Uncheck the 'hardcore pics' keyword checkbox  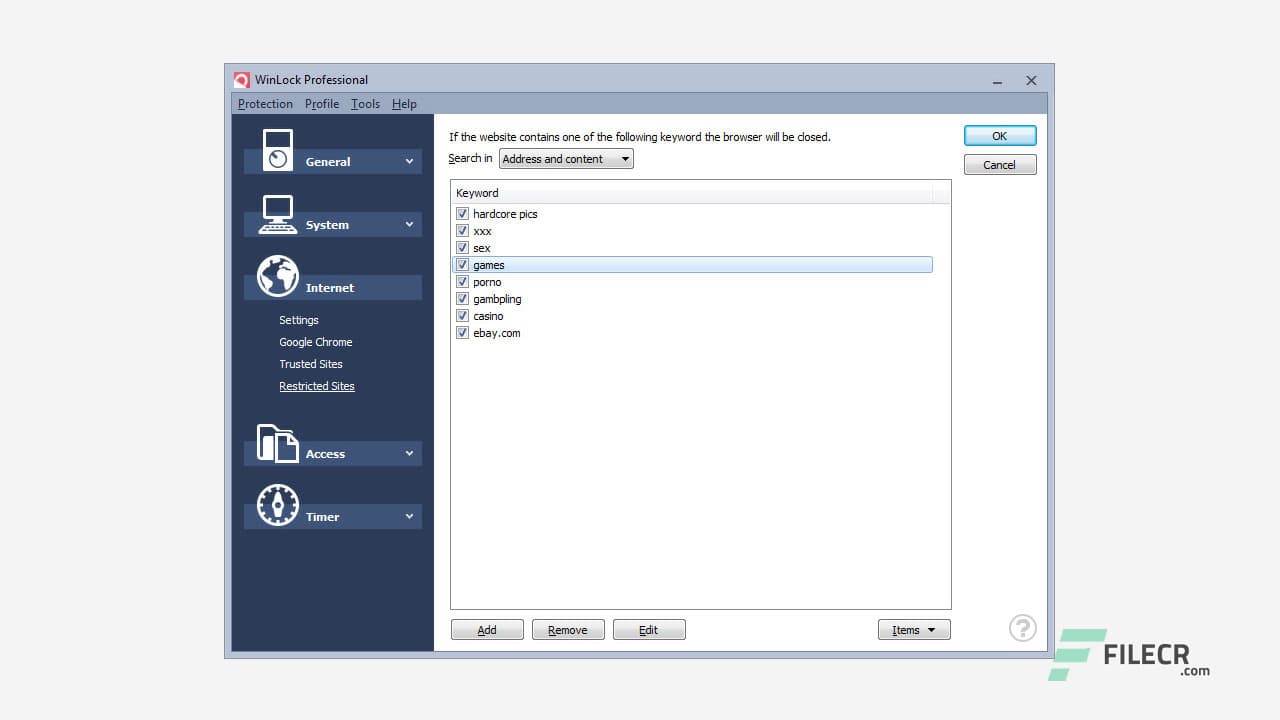coord(462,214)
